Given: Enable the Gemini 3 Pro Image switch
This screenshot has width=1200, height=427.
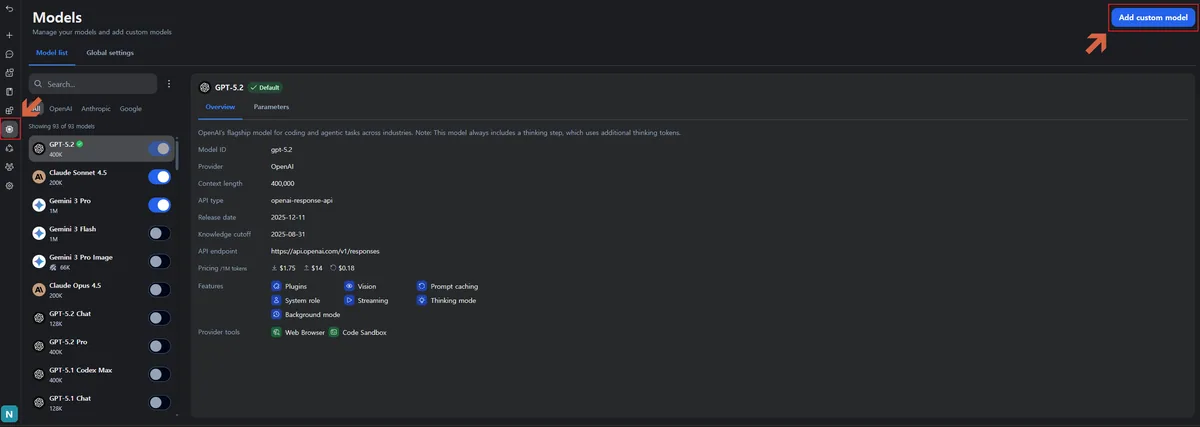Looking at the screenshot, I should 159,261.
